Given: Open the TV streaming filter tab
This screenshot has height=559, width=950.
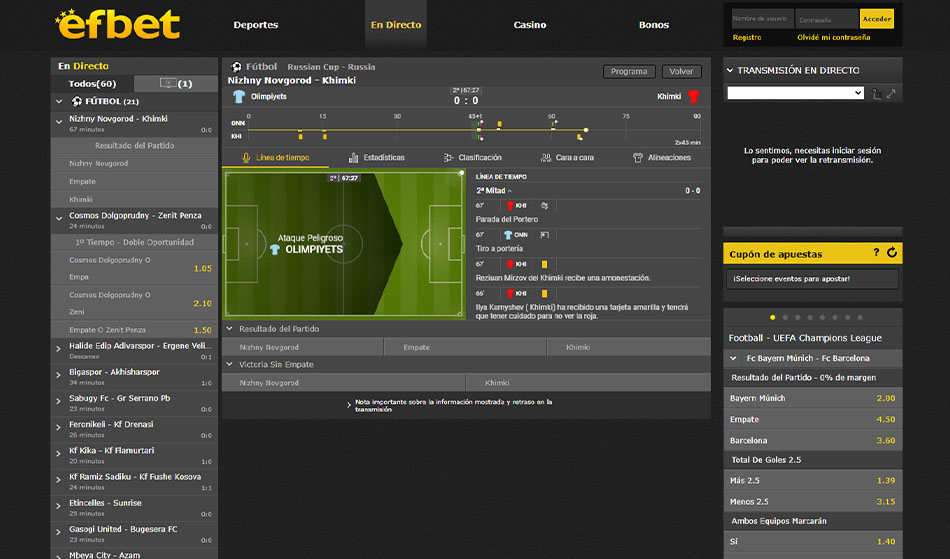Looking at the screenshot, I should click(176, 84).
